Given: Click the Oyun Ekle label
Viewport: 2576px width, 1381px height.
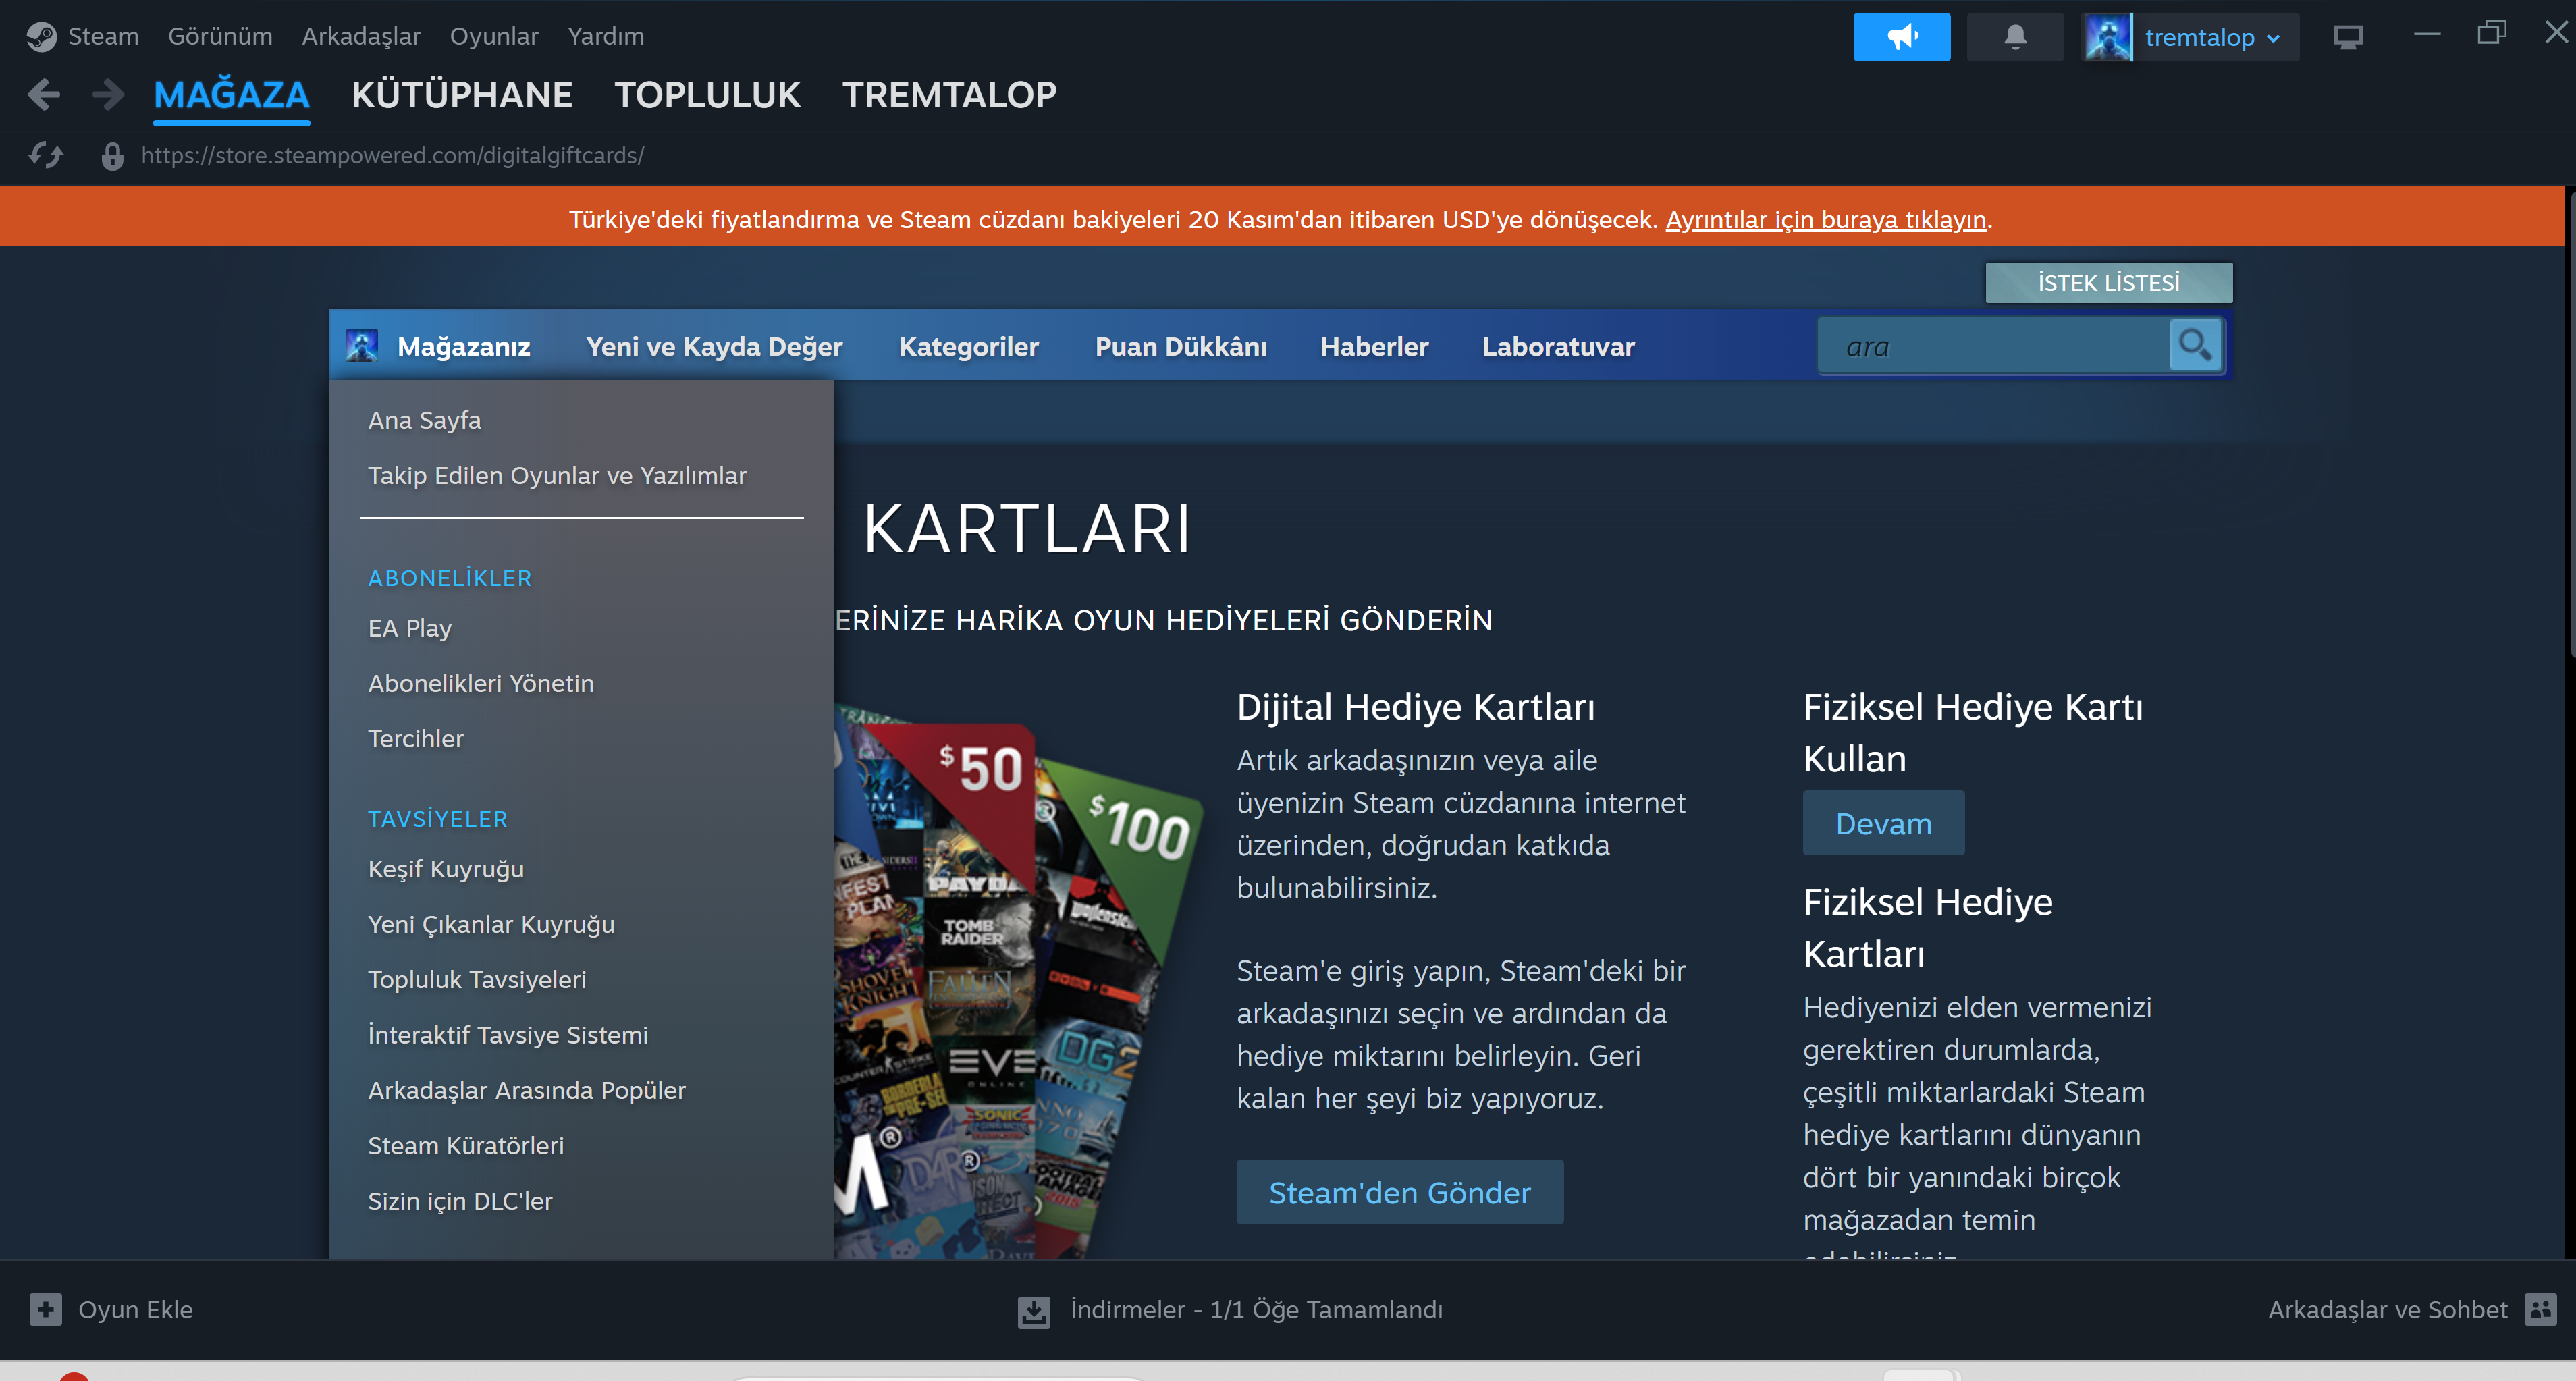Looking at the screenshot, I should click(x=135, y=1310).
